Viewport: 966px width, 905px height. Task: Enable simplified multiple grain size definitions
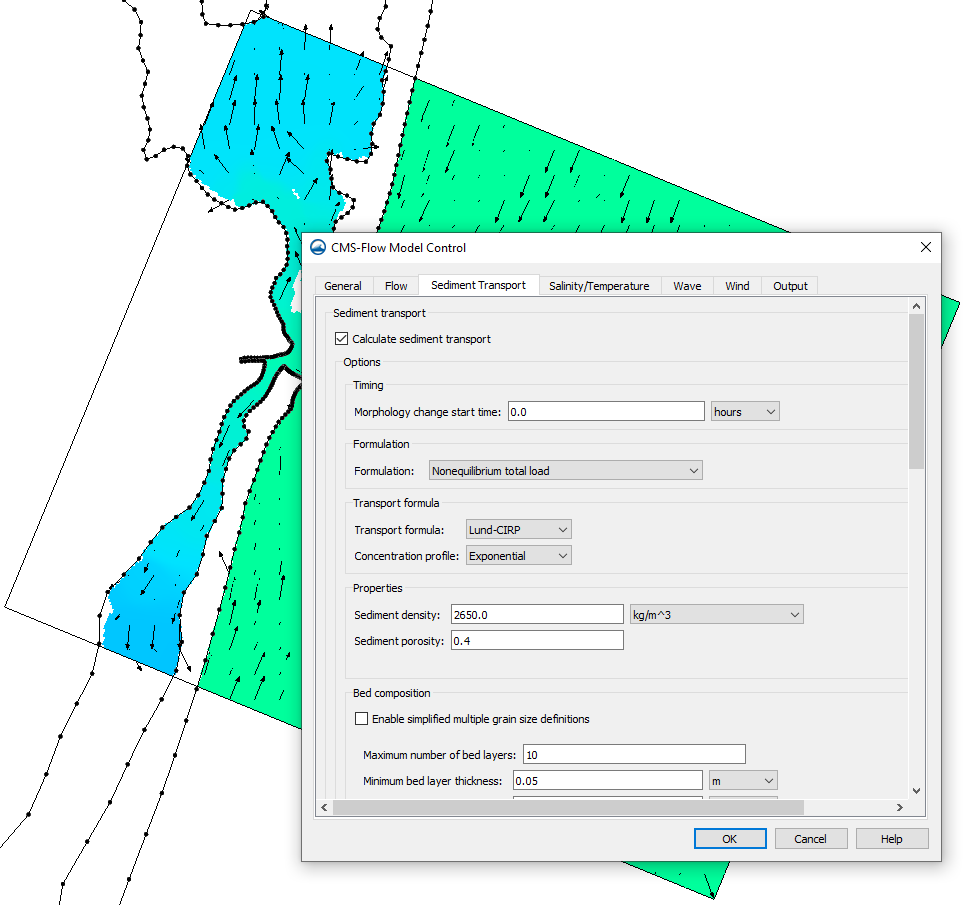362,718
